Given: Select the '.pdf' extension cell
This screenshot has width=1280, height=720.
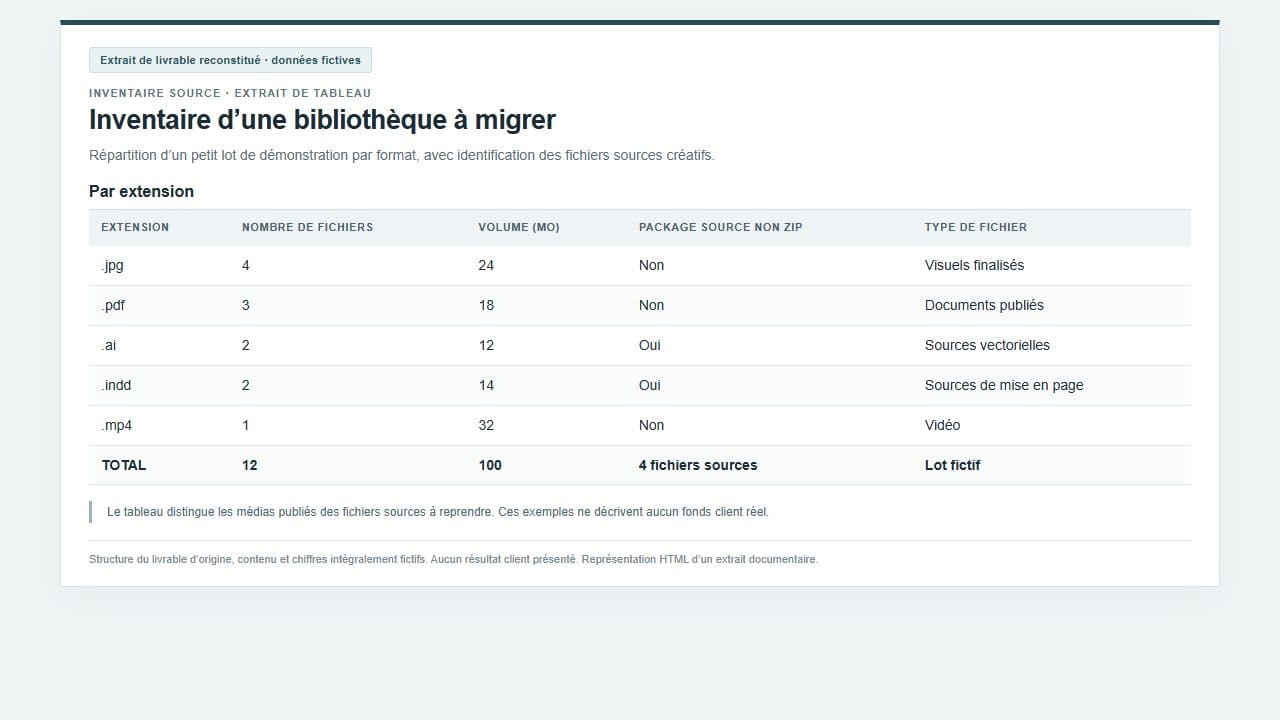Looking at the screenshot, I should click(x=113, y=305).
